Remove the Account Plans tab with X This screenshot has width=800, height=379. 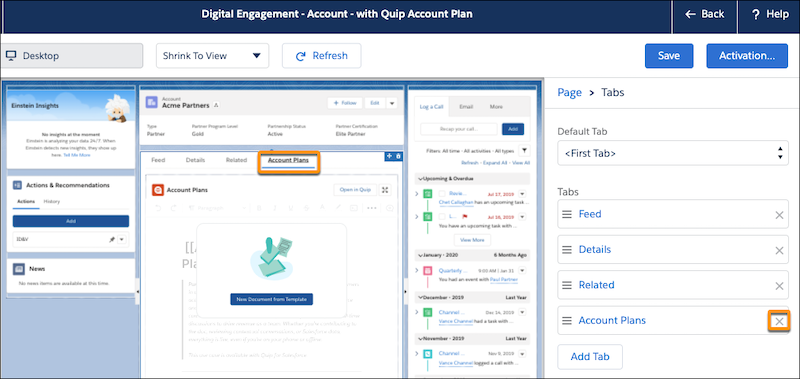(x=779, y=321)
